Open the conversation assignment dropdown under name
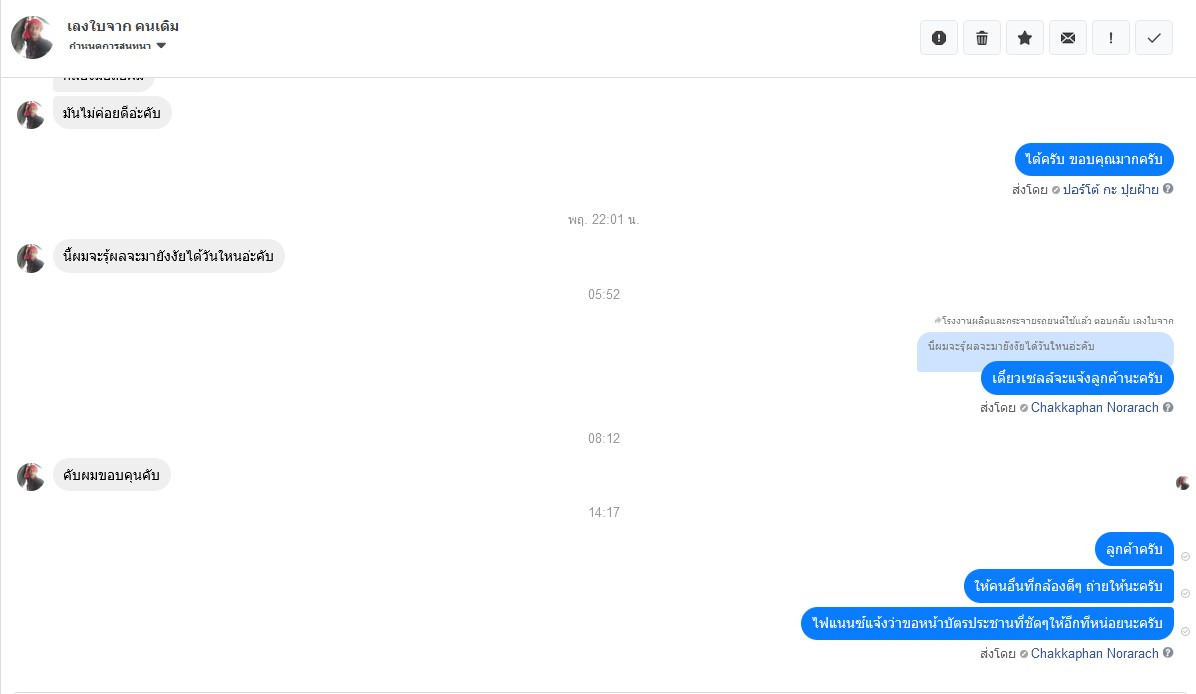 117,46
